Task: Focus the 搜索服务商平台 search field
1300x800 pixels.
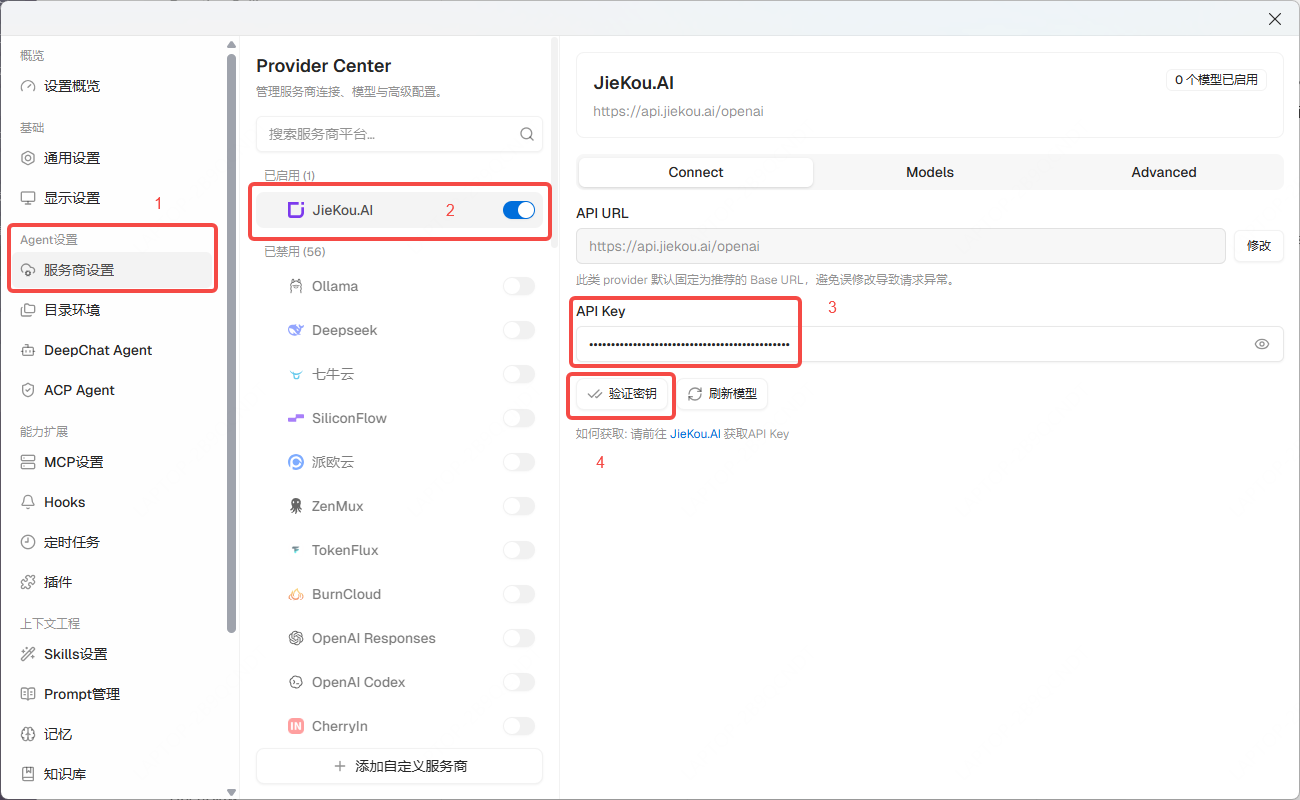Action: [400, 134]
